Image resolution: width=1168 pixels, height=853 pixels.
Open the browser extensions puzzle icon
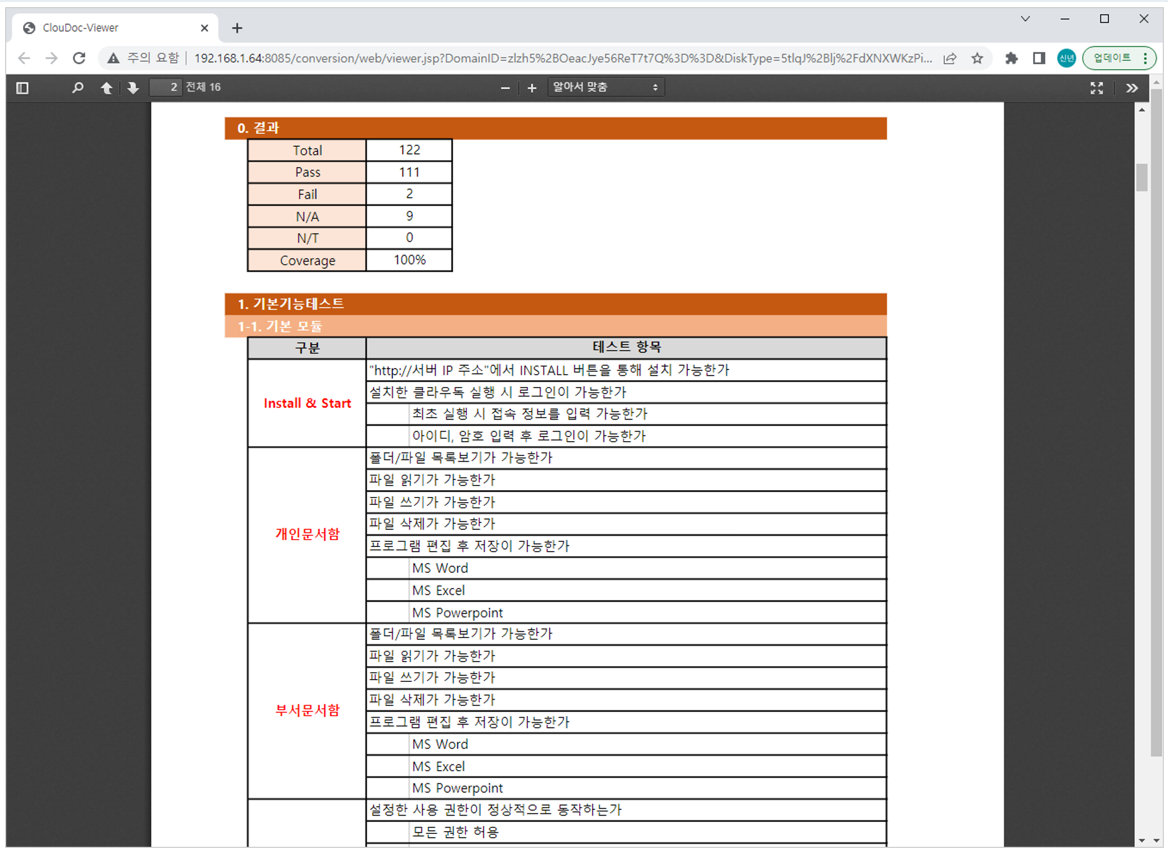(1012, 58)
